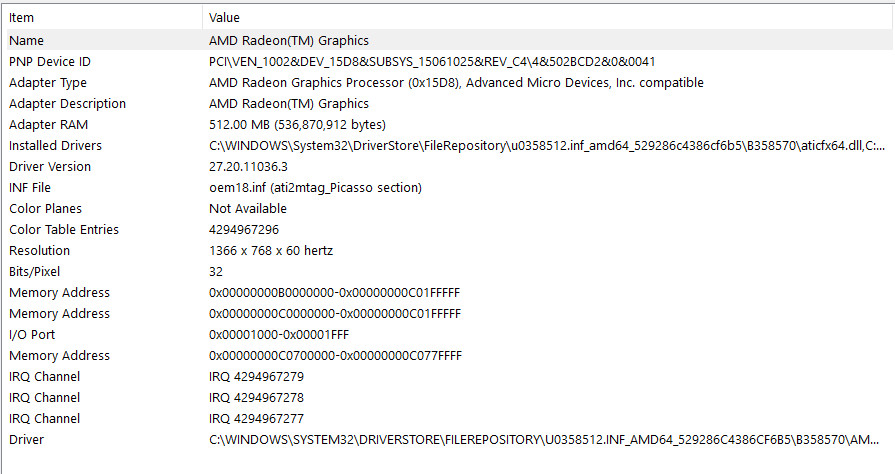Select the Adapter Type row
The width and height of the screenshot is (895, 474).
click(x=448, y=83)
